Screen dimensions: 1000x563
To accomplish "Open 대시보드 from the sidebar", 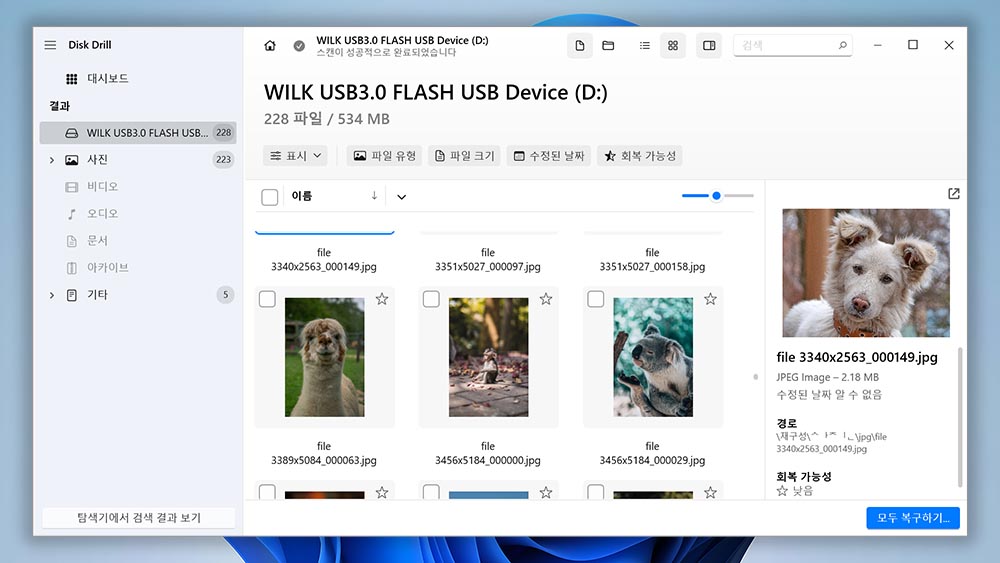I will 138,78.
